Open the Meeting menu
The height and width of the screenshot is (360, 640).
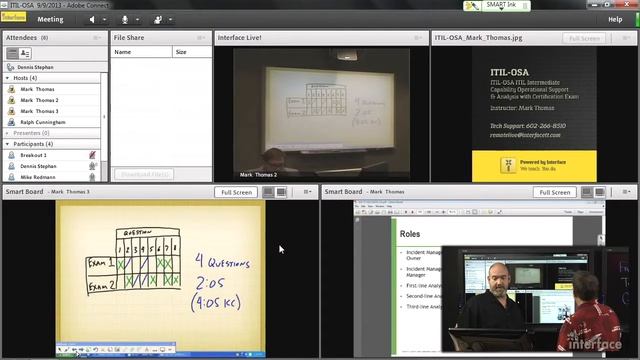50,19
